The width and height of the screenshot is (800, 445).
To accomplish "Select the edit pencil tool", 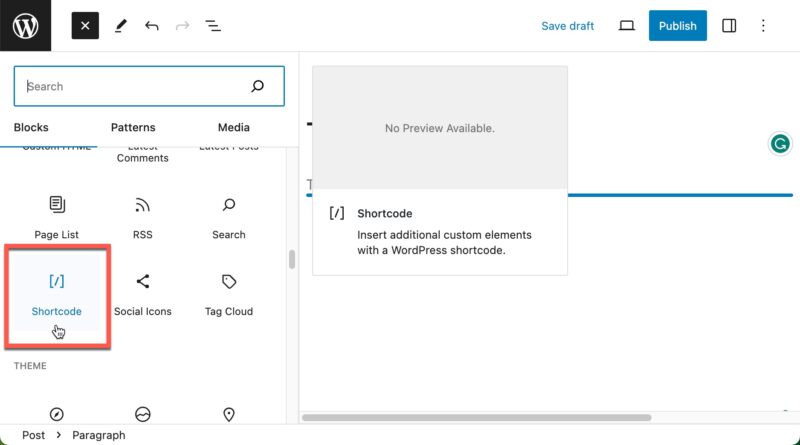I will pos(120,26).
